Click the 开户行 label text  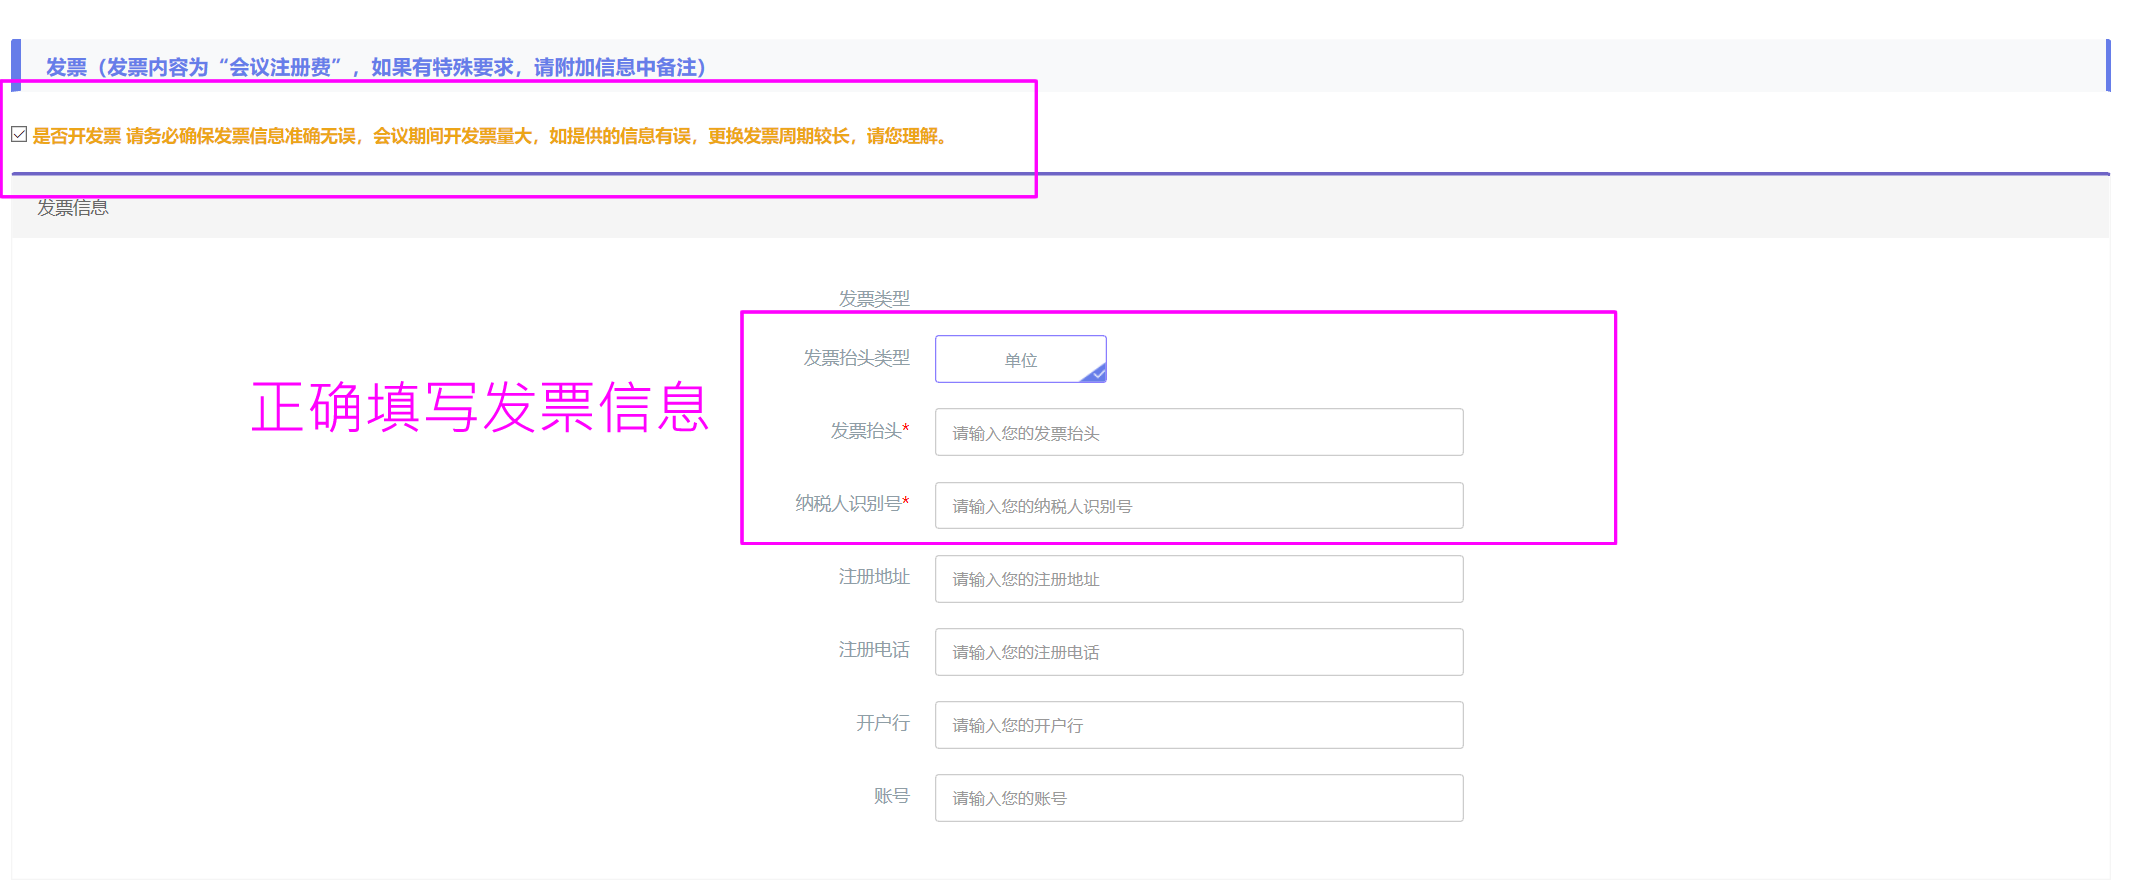pyautogui.click(x=882, y=723)
